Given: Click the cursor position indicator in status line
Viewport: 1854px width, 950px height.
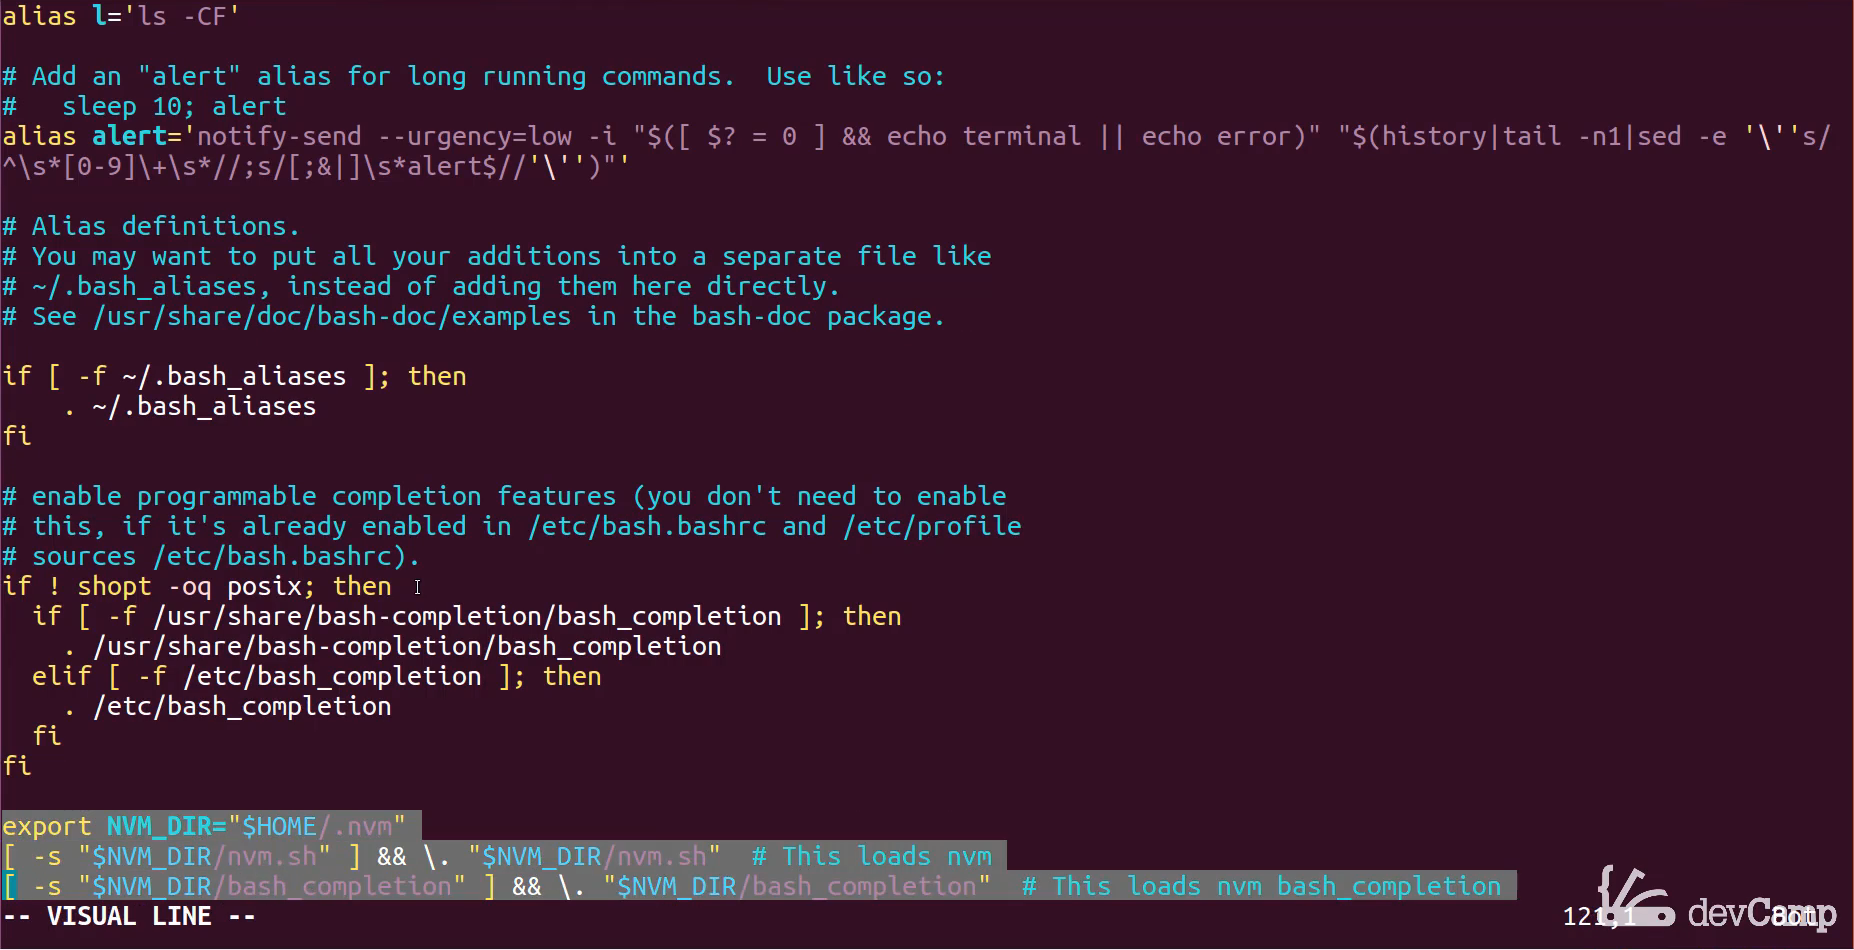Looking at the screenshot, I should 1598,916.
